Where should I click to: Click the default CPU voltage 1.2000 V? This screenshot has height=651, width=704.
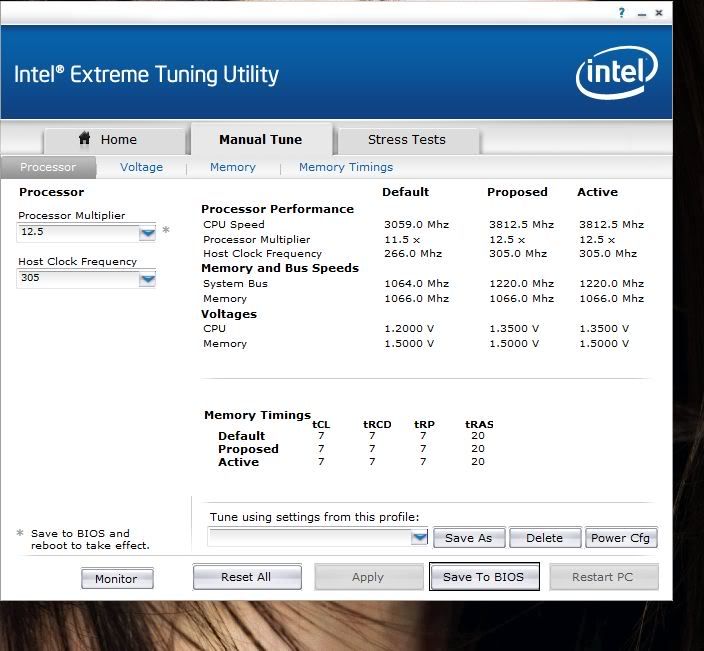click(x=409, y=329)
